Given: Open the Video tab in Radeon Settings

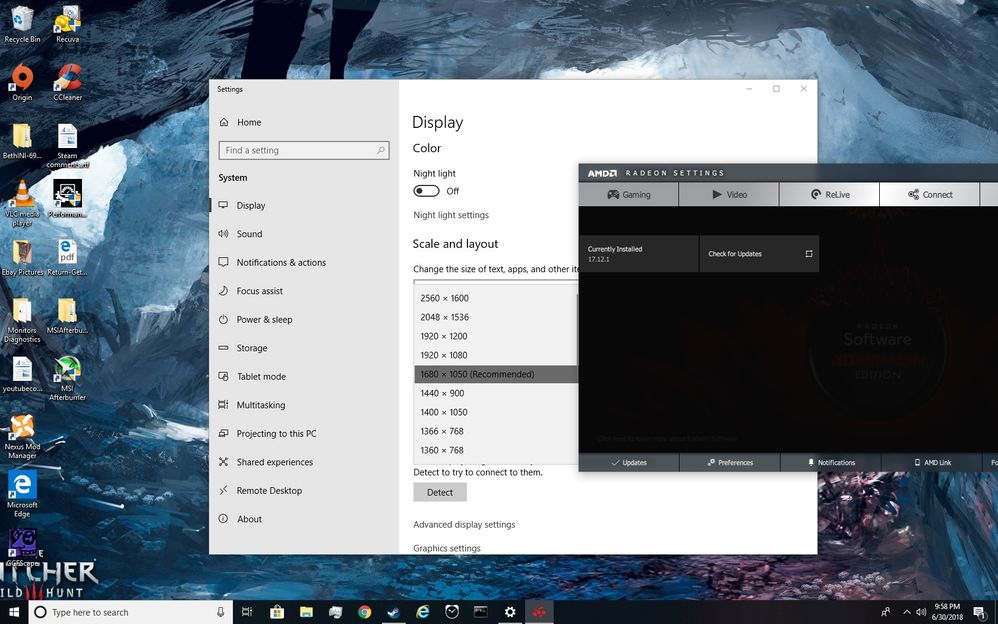Looking at the screenshot, I should coord(729,194).
